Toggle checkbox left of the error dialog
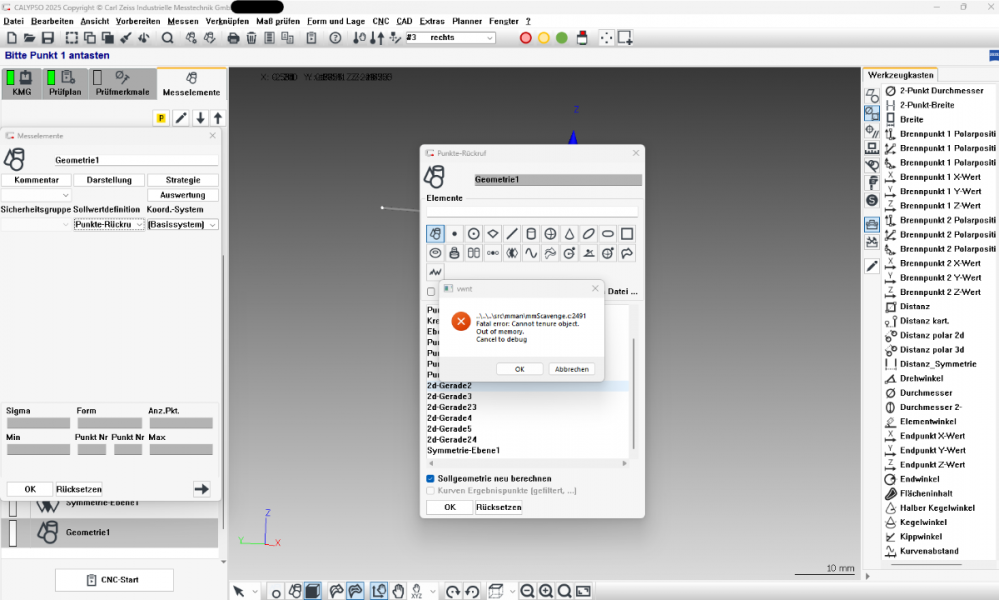999x600 pixels. [431, 292]
